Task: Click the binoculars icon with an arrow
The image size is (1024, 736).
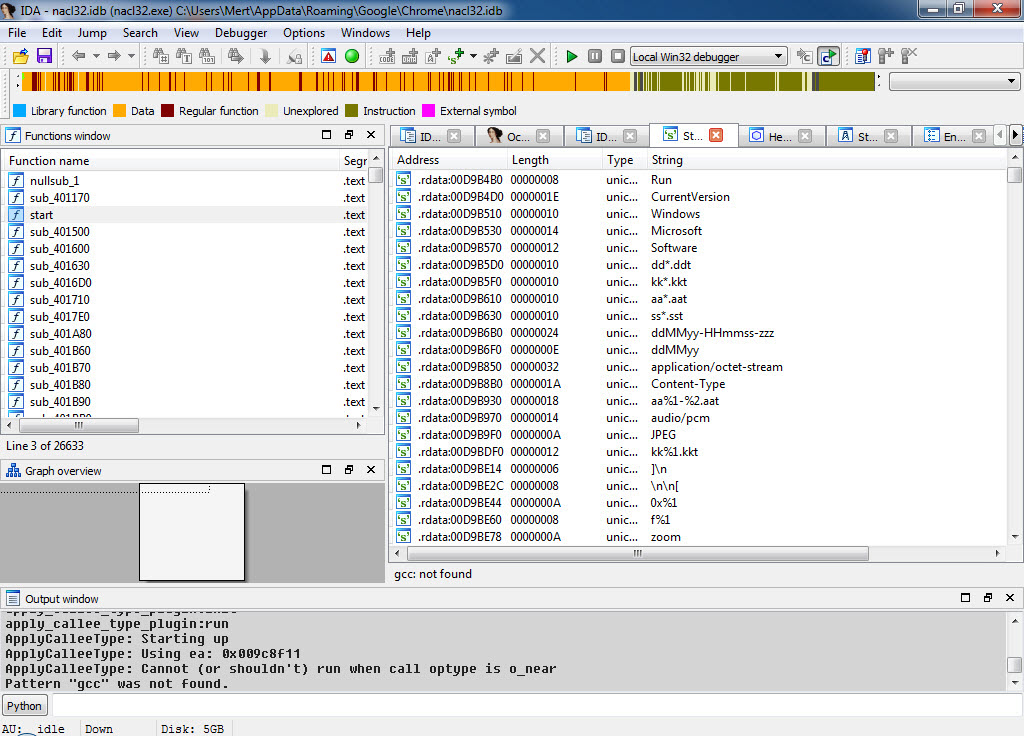Action: (236, 56)
